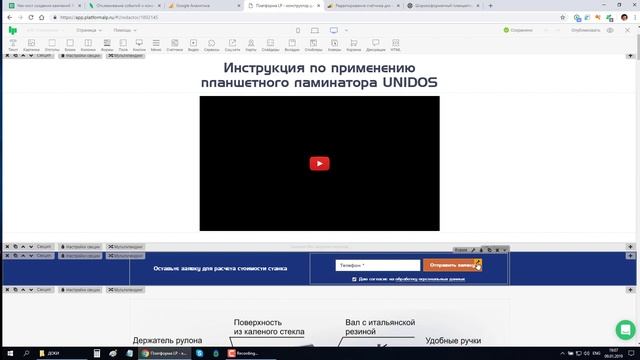Screen dimensions: 640x360
Task: Select the Корзина cart tool
Action: pyautogui.click(x=353, y=45)
